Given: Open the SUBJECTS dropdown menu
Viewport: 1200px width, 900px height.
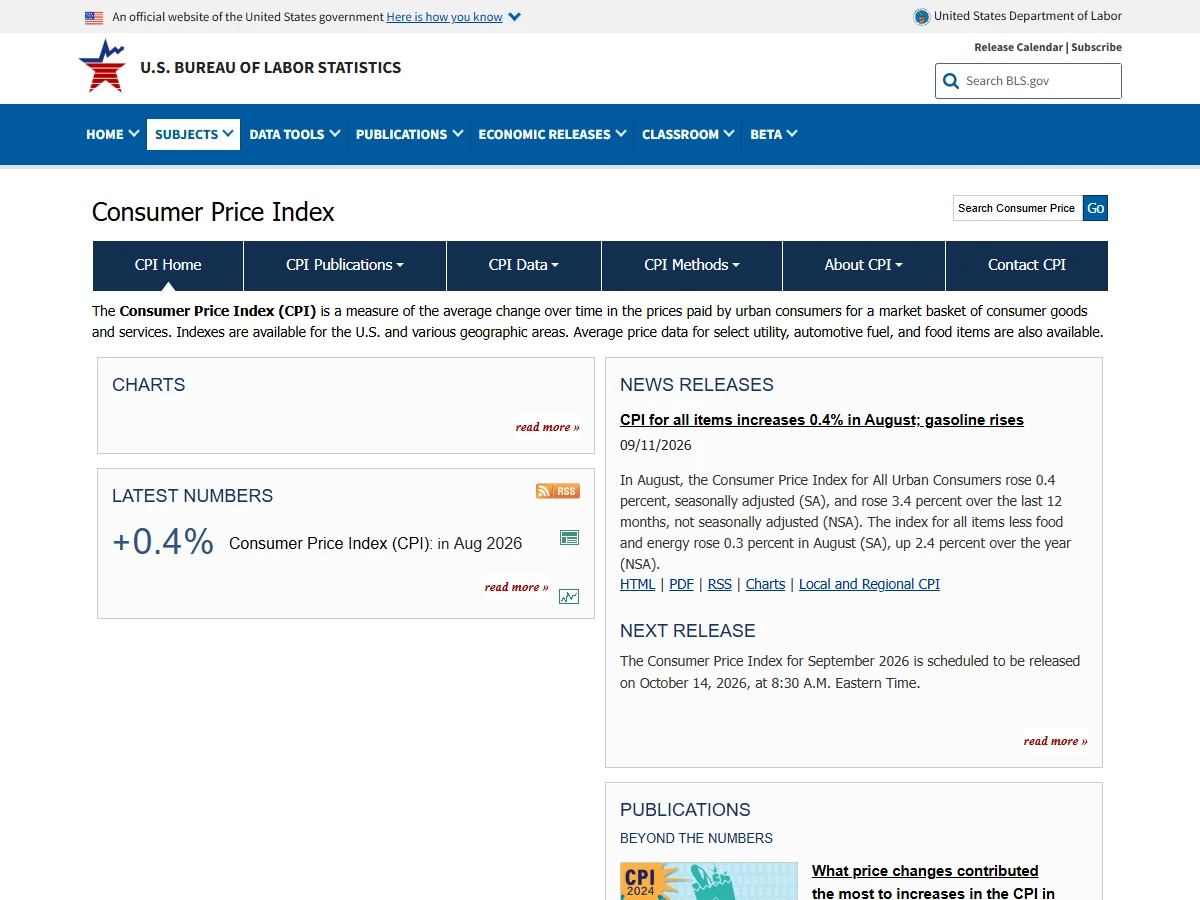Looking at the screenshot, I should tap(194, 134).
